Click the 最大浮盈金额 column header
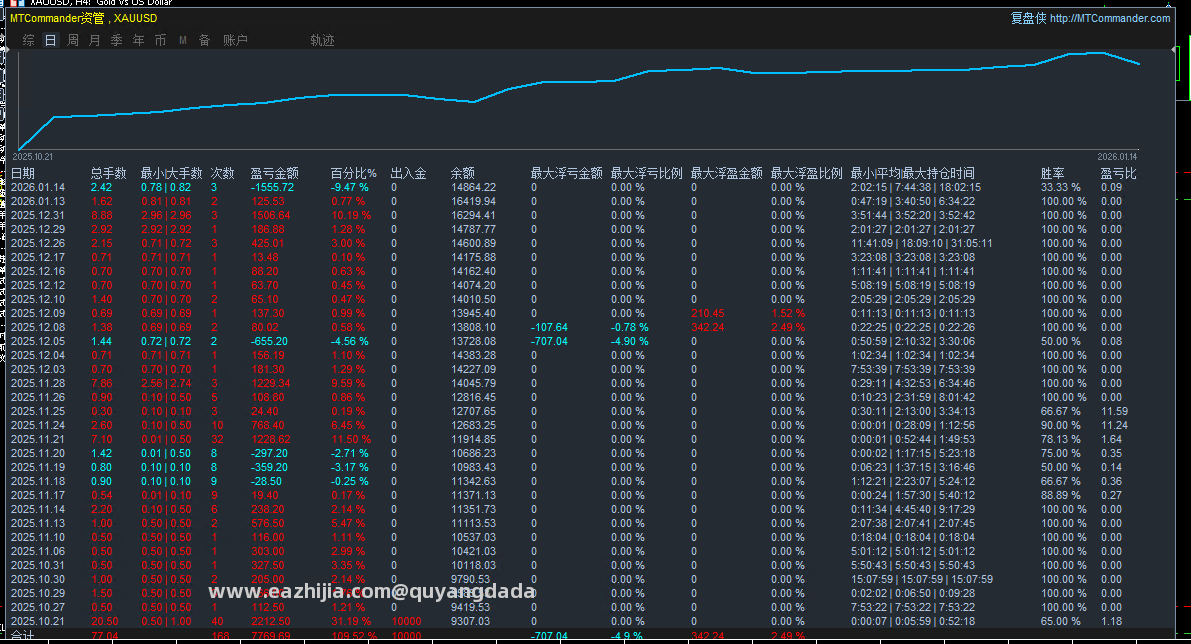1191x644 pixels. 726,173
